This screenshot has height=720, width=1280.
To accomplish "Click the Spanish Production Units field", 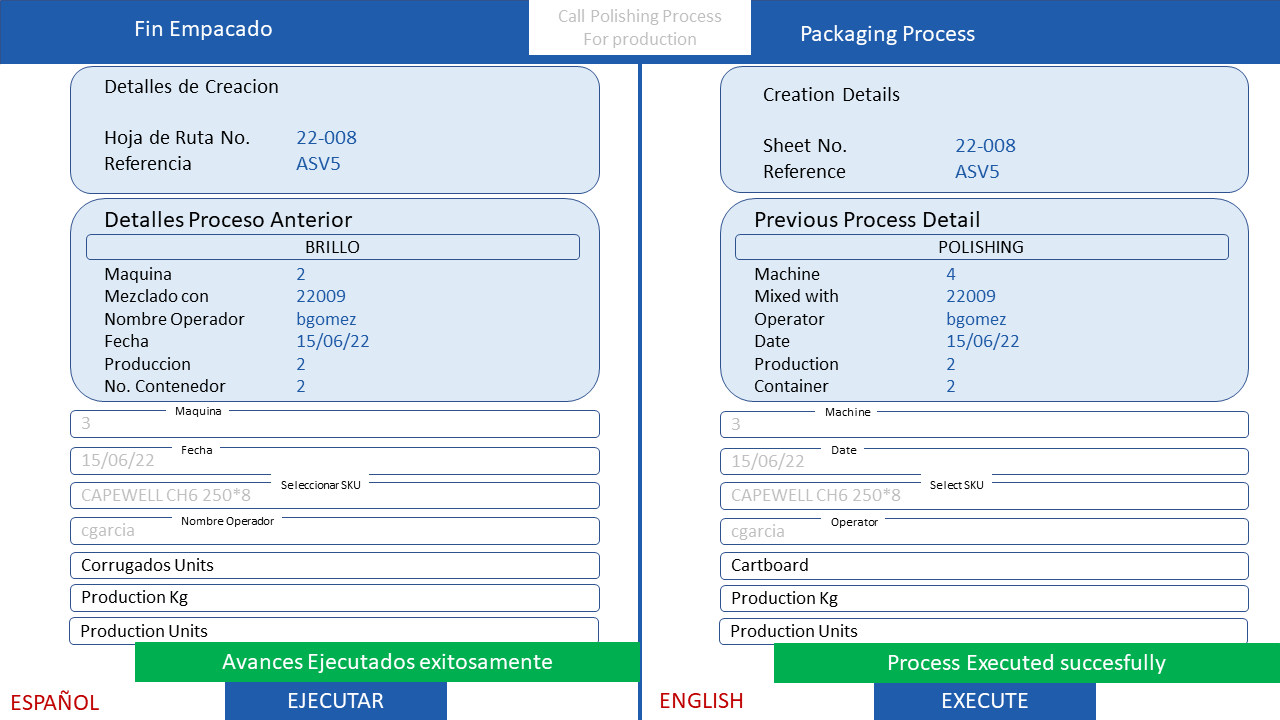I will coord(334,630).
